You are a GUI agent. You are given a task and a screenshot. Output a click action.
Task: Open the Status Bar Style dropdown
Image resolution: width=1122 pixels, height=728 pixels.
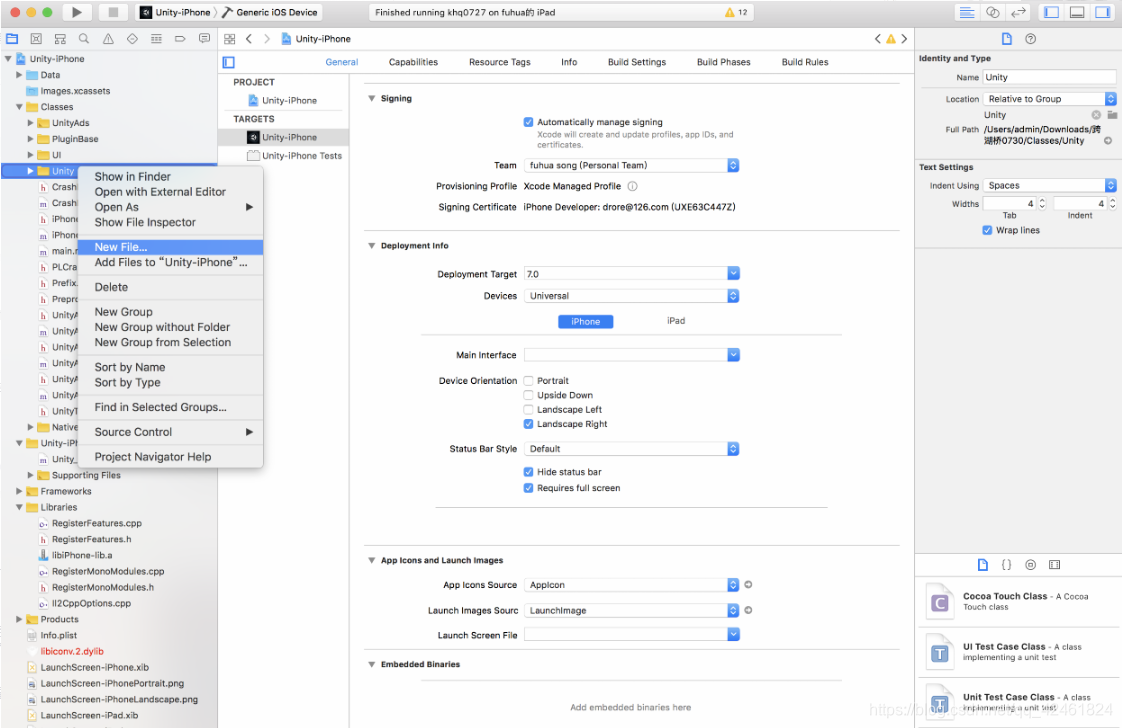click(631, 449)
